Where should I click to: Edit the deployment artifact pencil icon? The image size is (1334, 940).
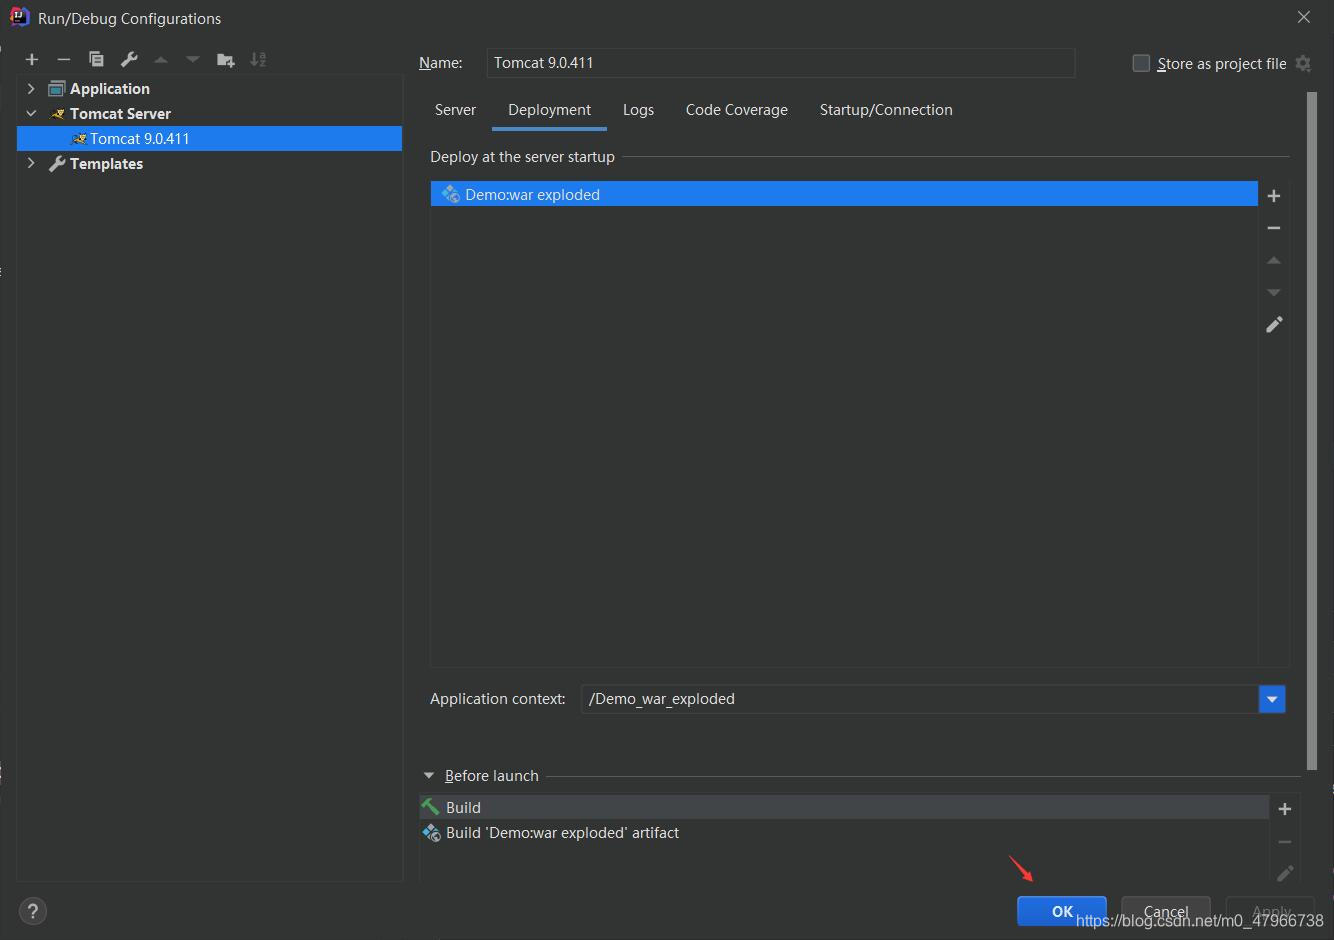pyautogui.click(x=1274, y=325)
